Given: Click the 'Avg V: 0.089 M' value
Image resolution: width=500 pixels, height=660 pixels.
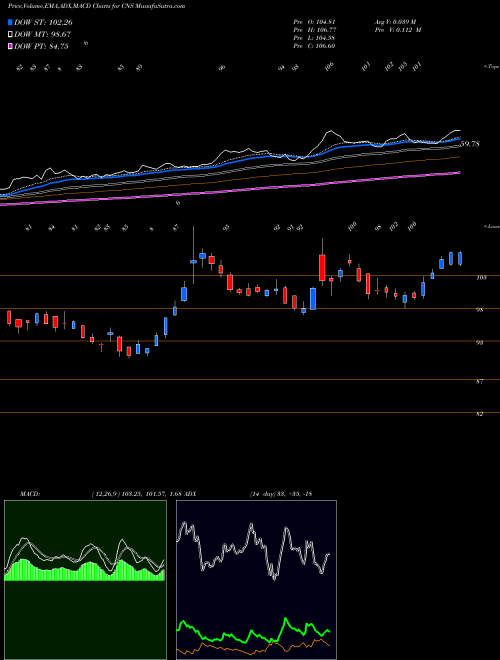Looking at the screenshot, I should [395, 22].
